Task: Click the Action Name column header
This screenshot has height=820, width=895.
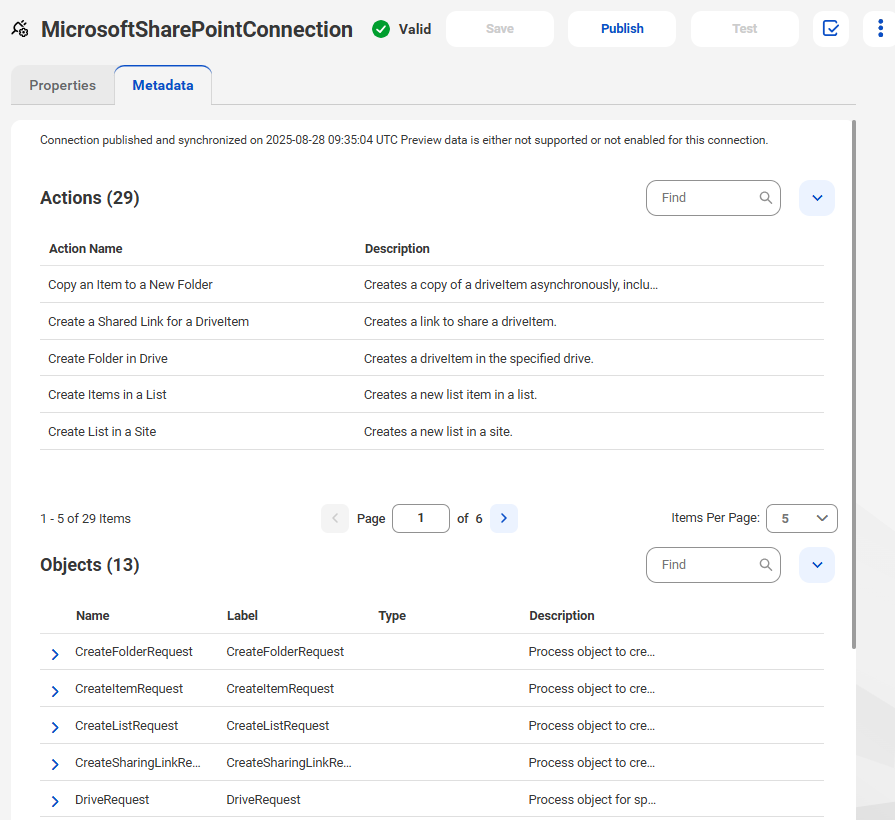Action: pos(86,248)
